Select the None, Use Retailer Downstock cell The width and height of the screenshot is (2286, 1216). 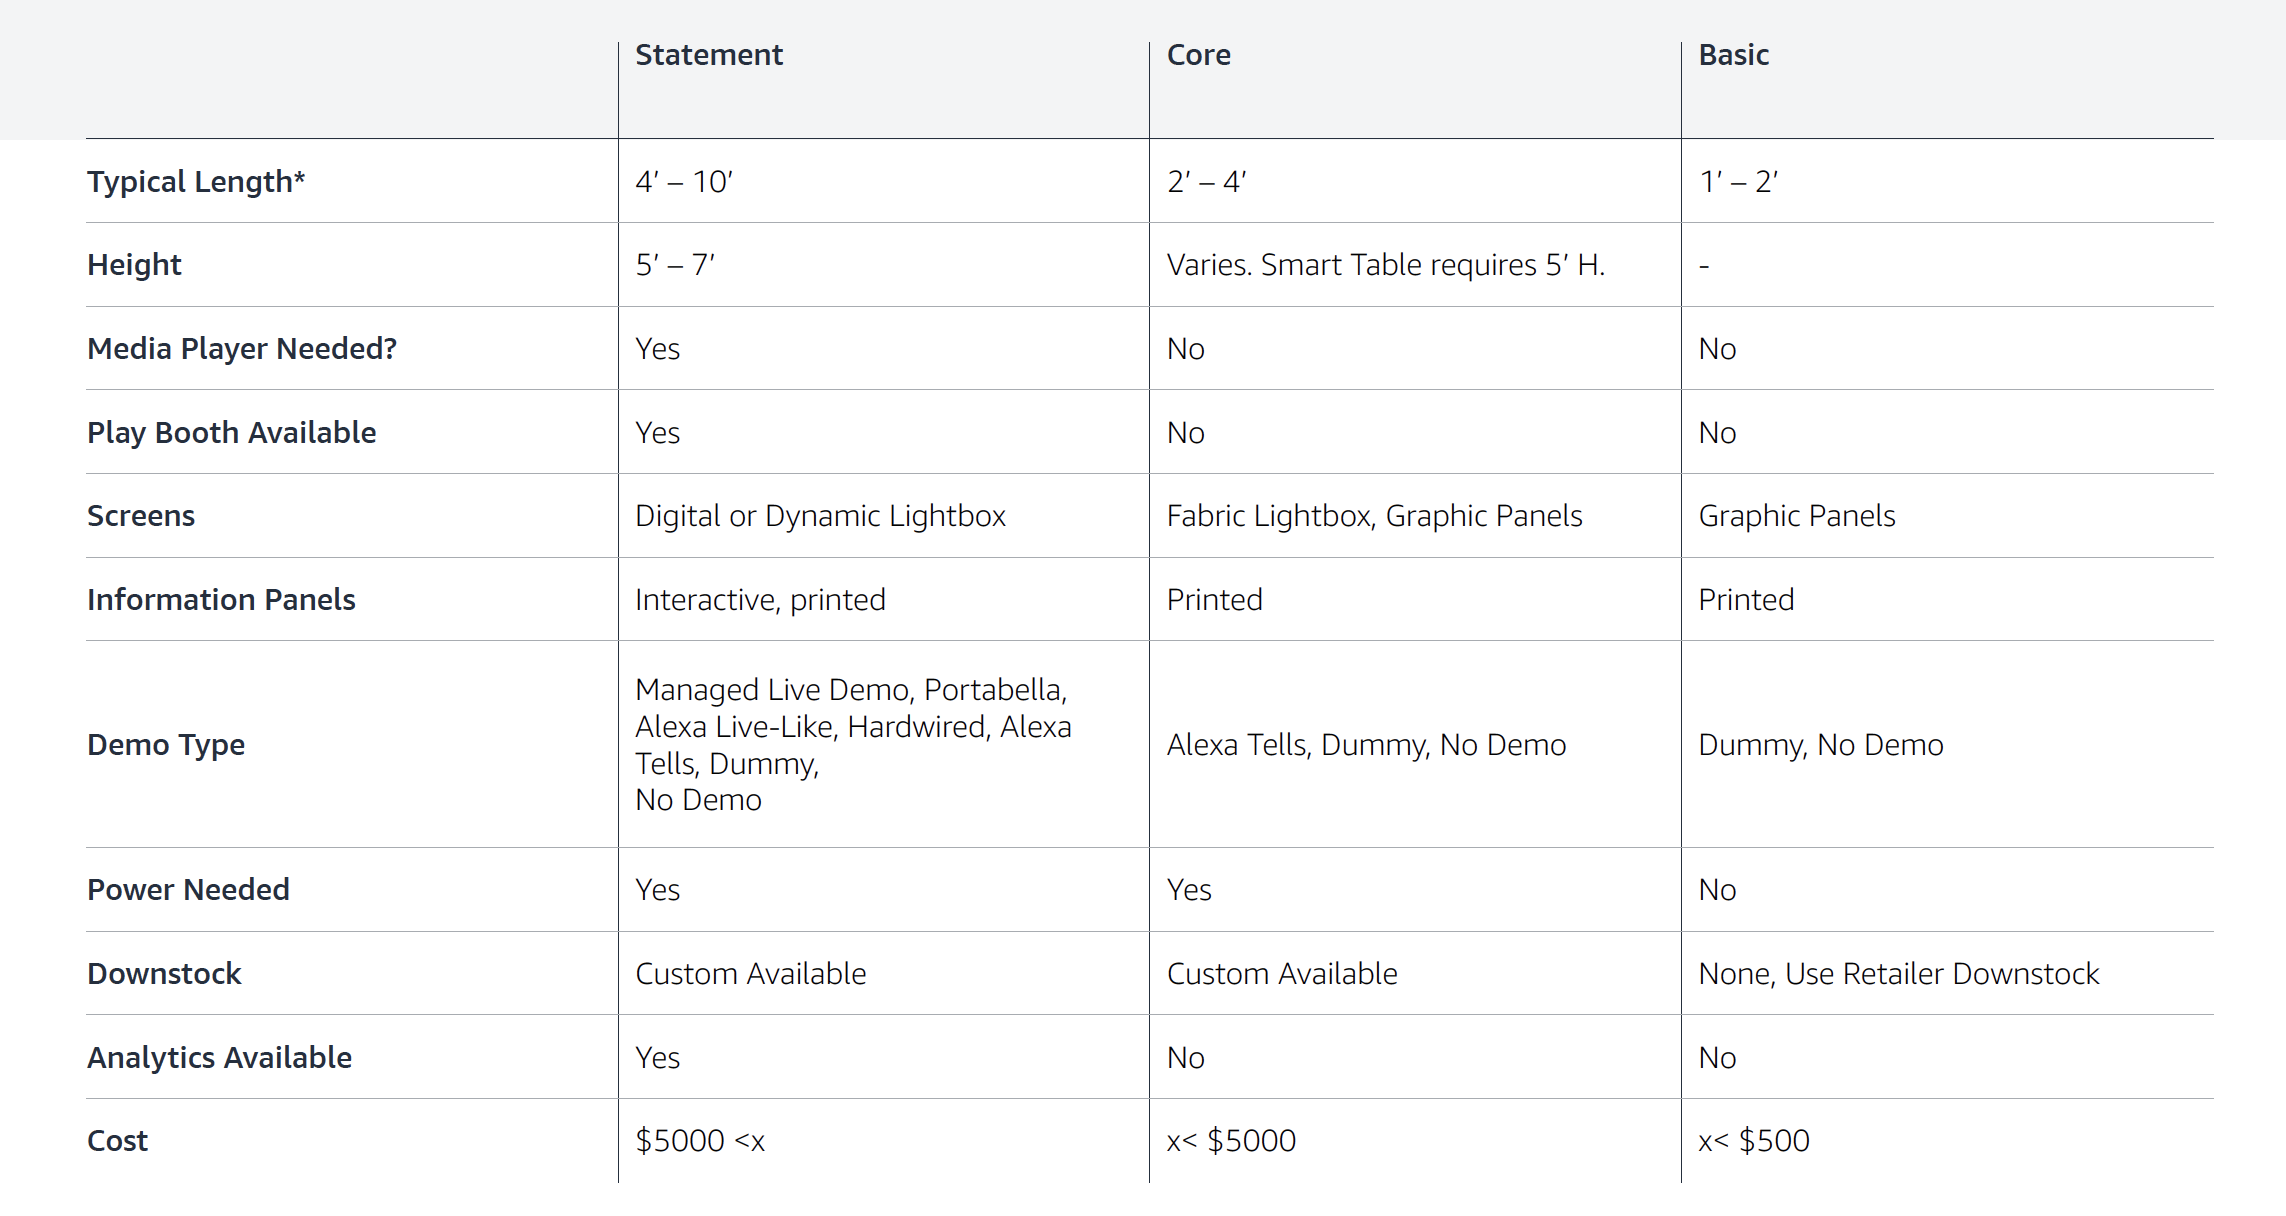pyautogui.click(x=1898, y=974)
